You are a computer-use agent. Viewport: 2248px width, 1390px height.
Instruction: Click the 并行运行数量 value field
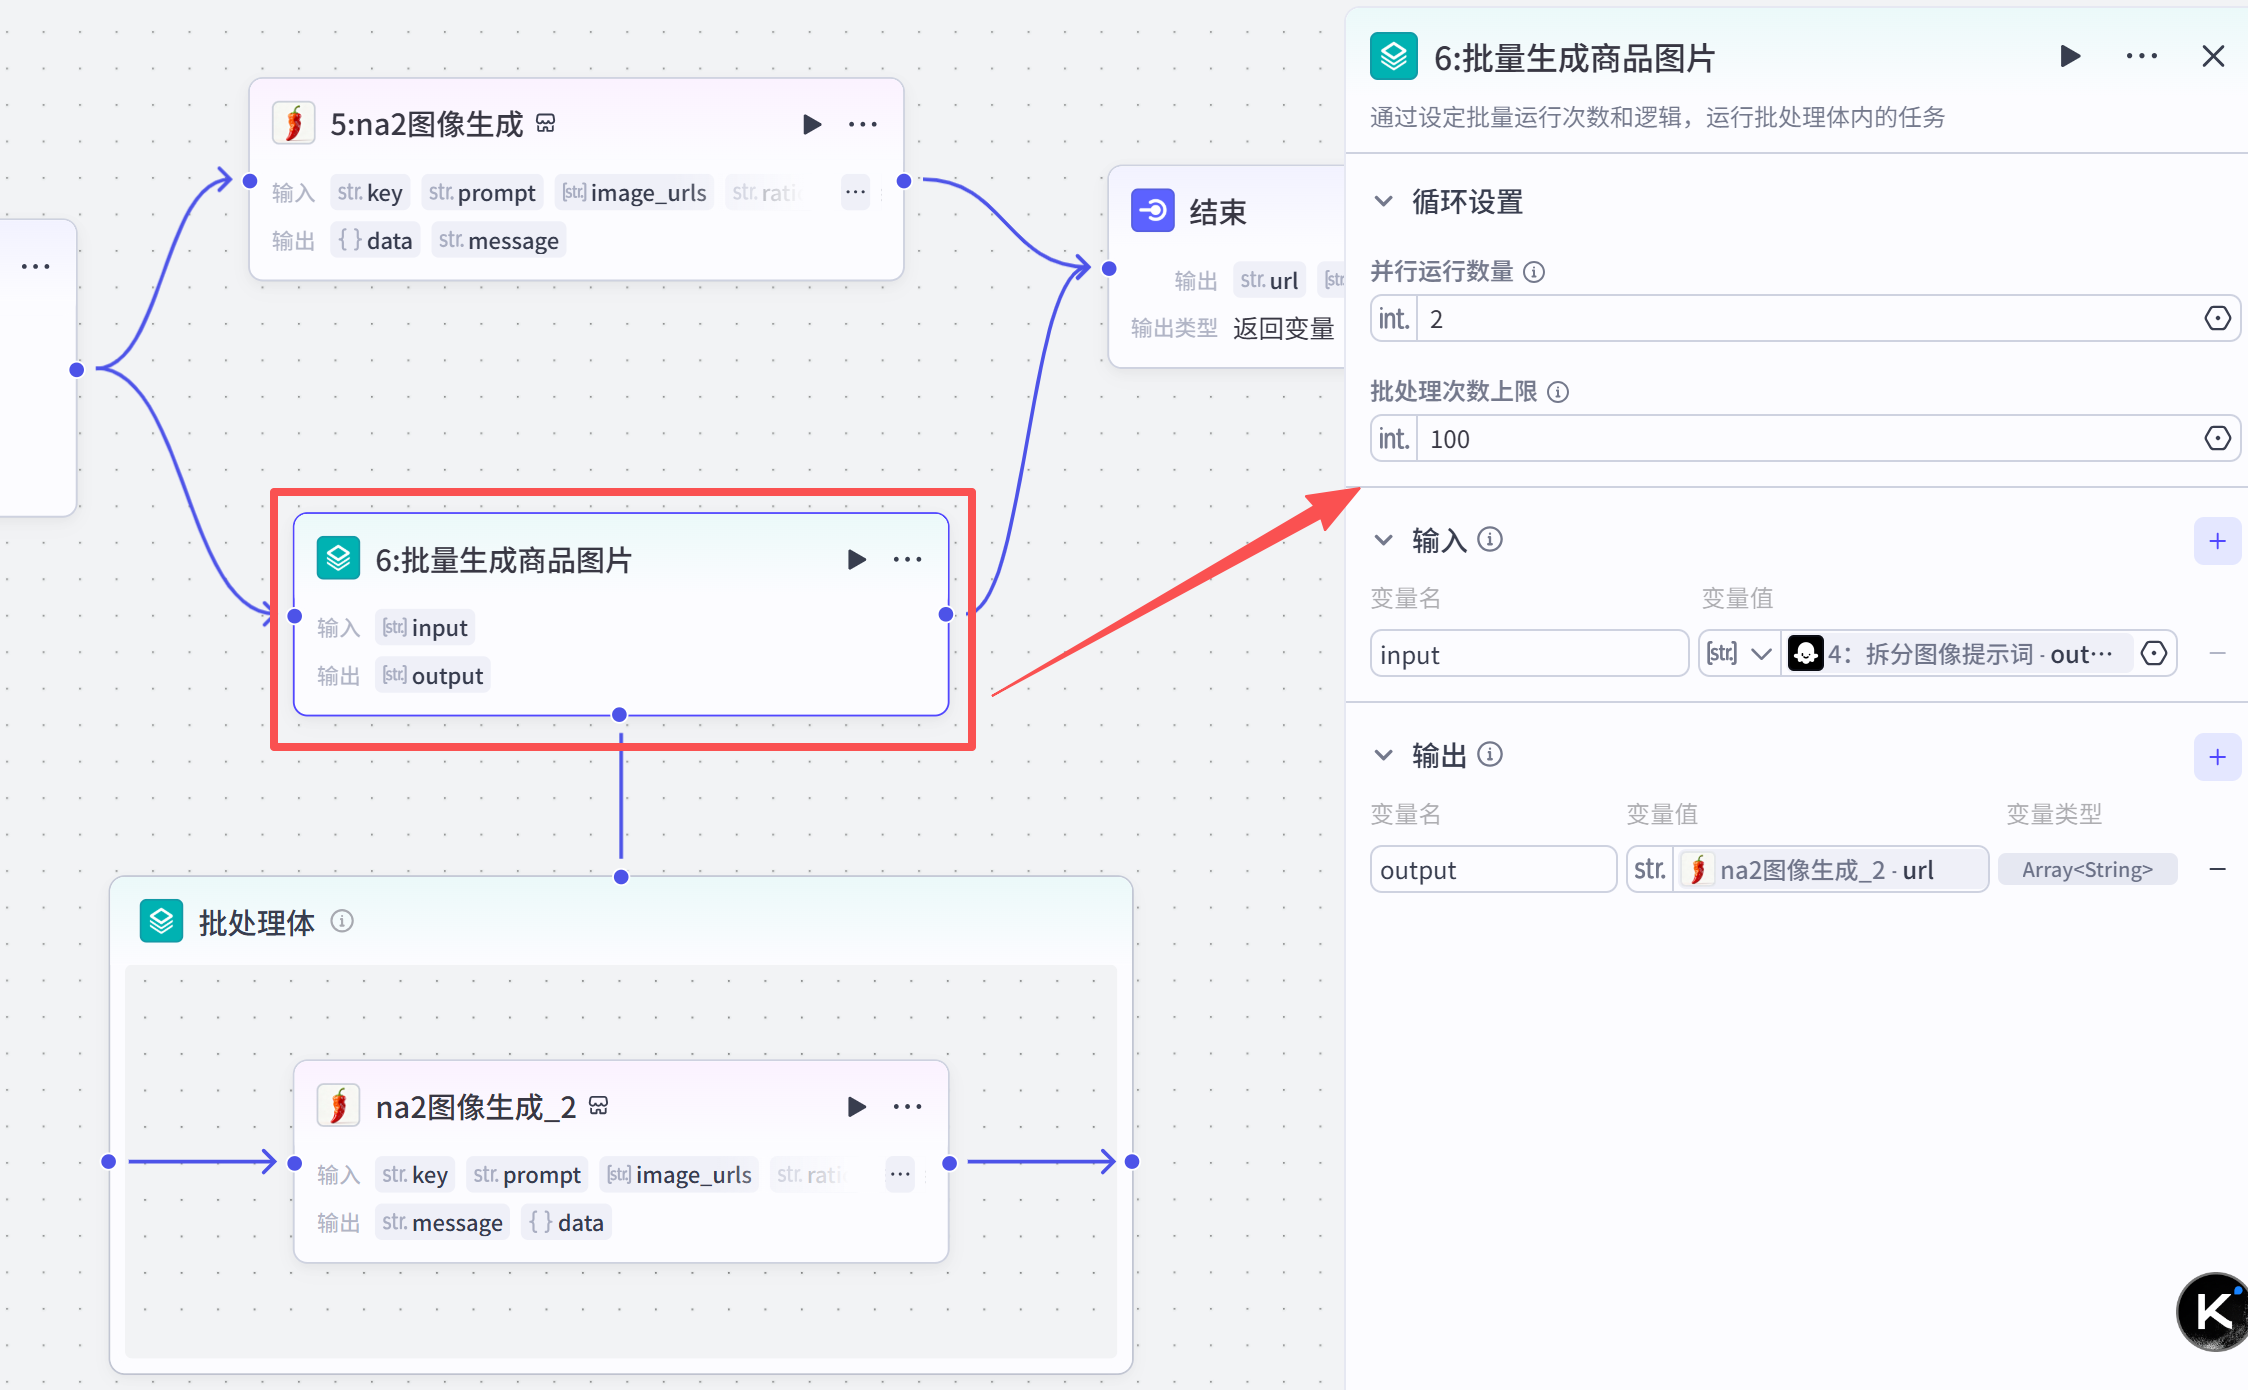click(1800, 319)
